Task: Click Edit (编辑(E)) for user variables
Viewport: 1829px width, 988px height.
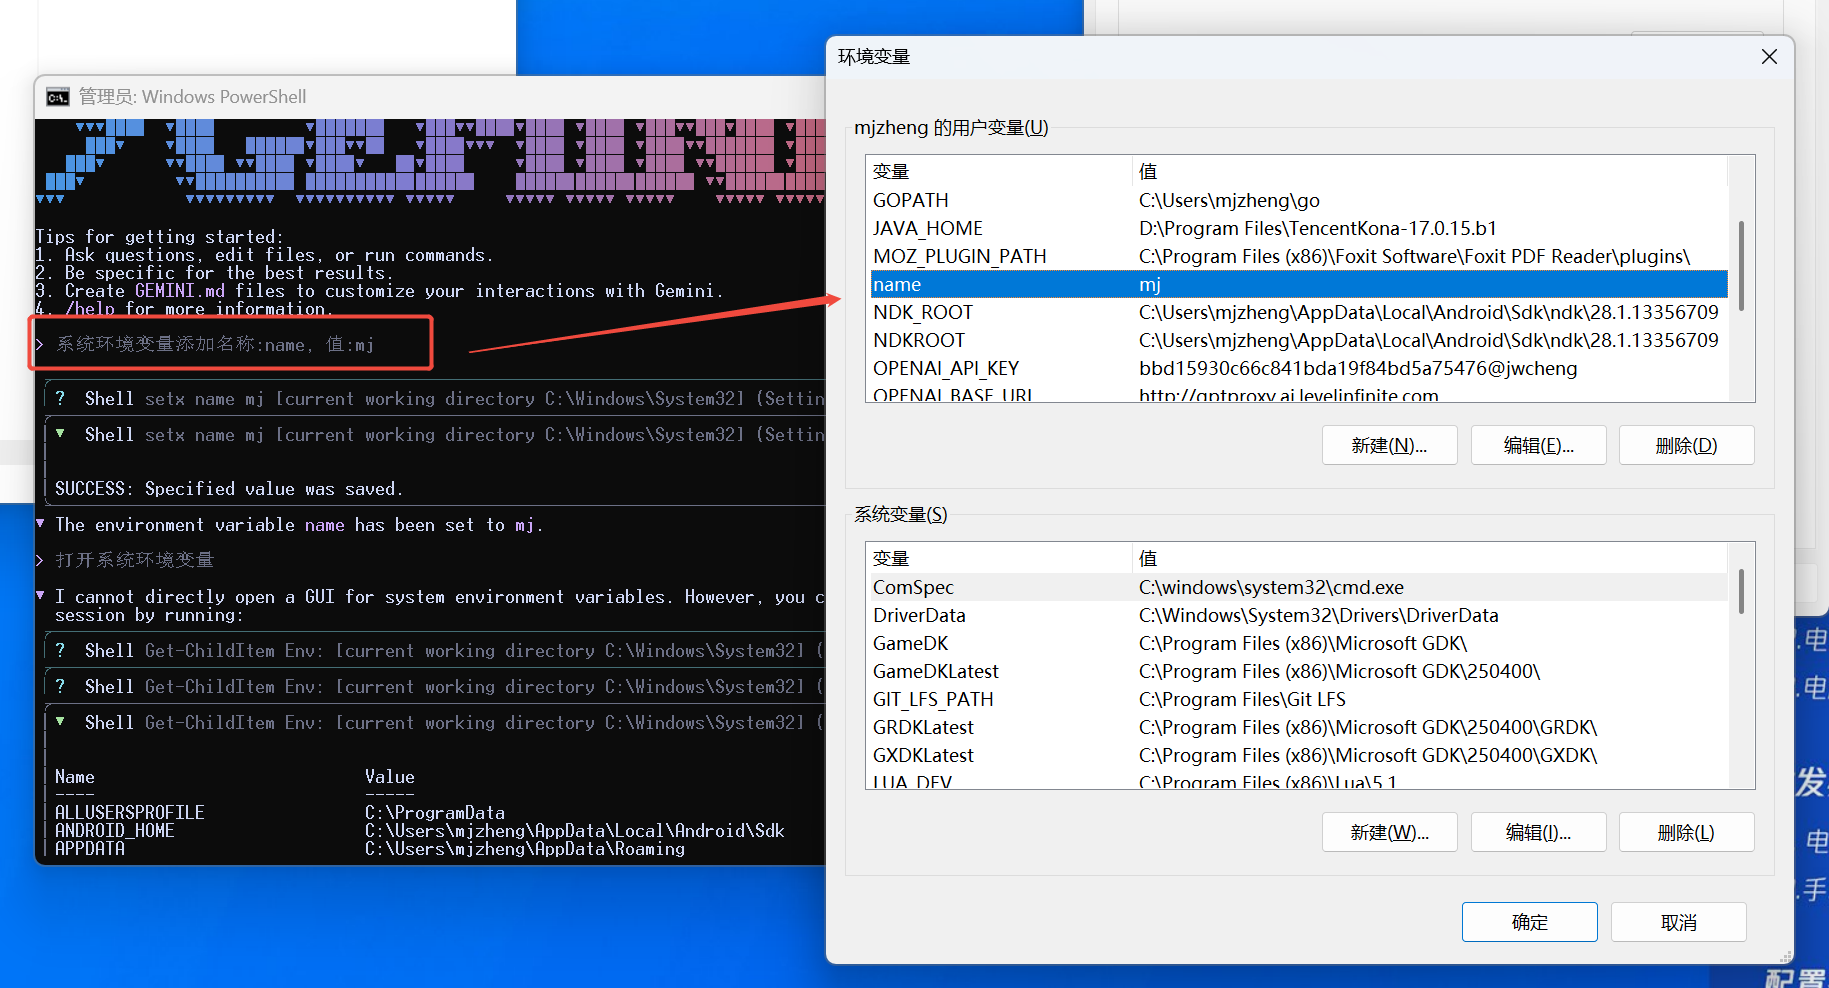Action: [1538, 446]
